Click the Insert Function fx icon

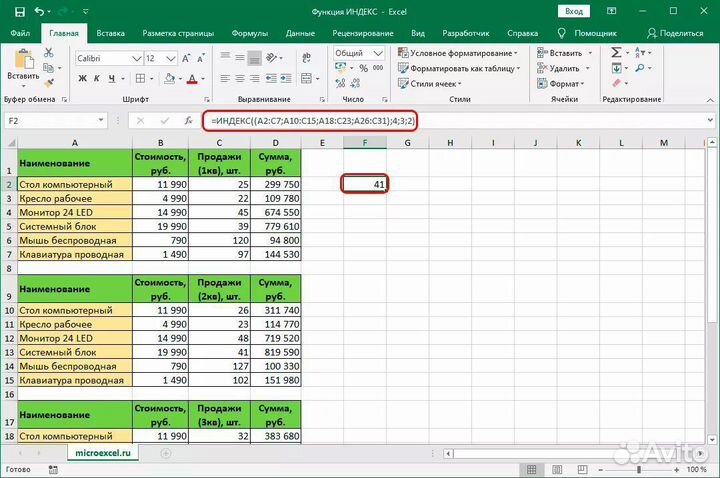click(187, 120)
